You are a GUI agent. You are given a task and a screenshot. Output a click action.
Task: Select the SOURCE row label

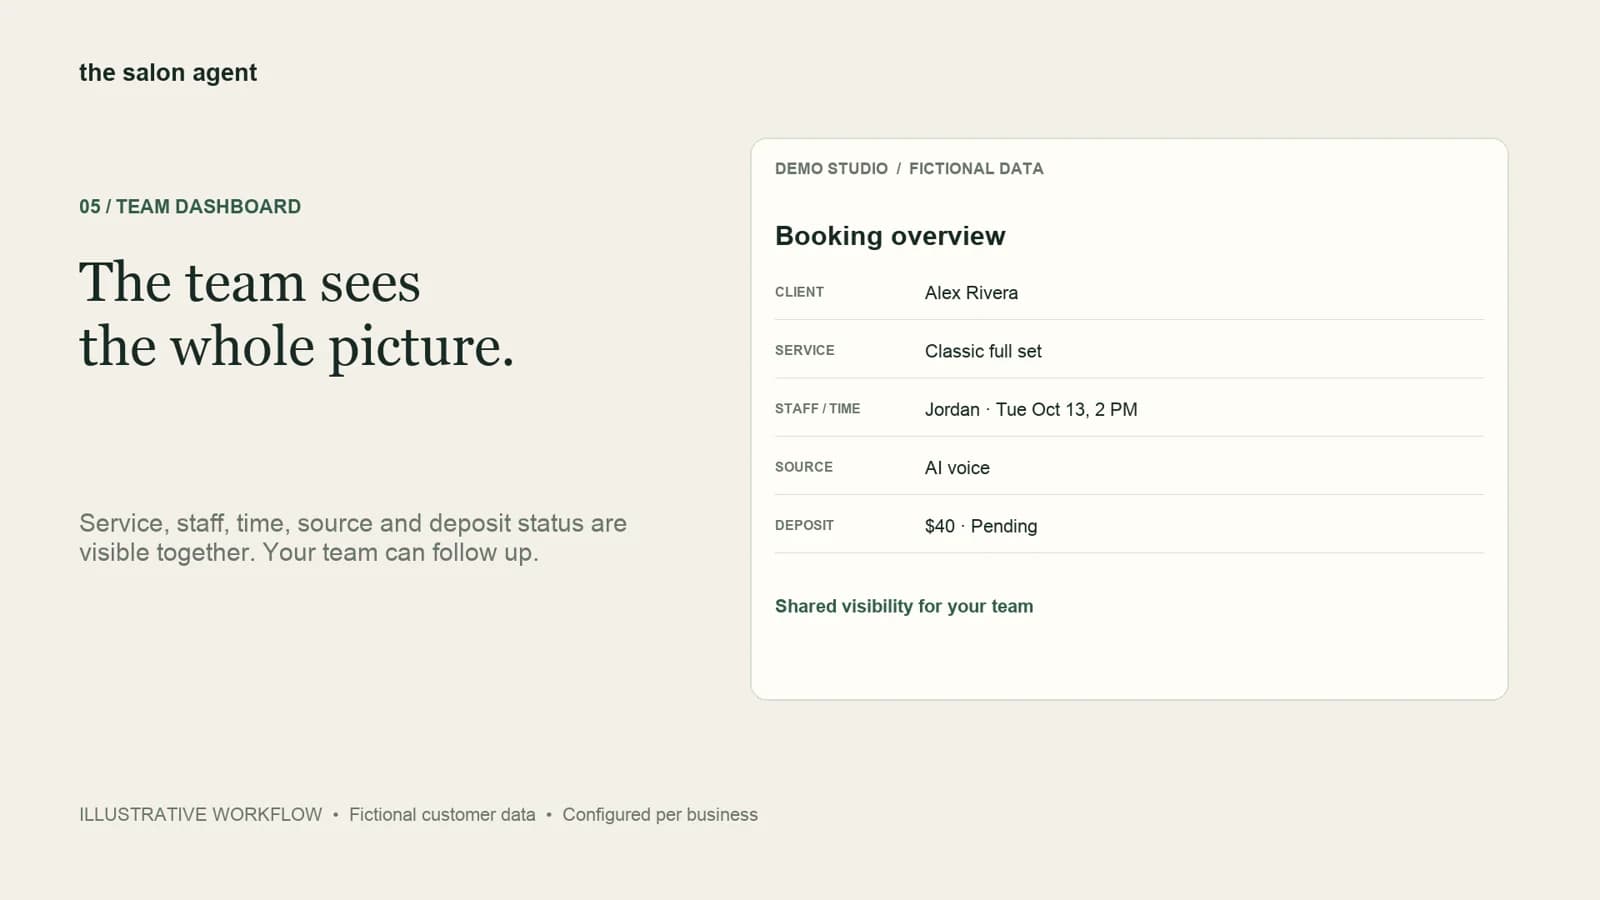803,467
